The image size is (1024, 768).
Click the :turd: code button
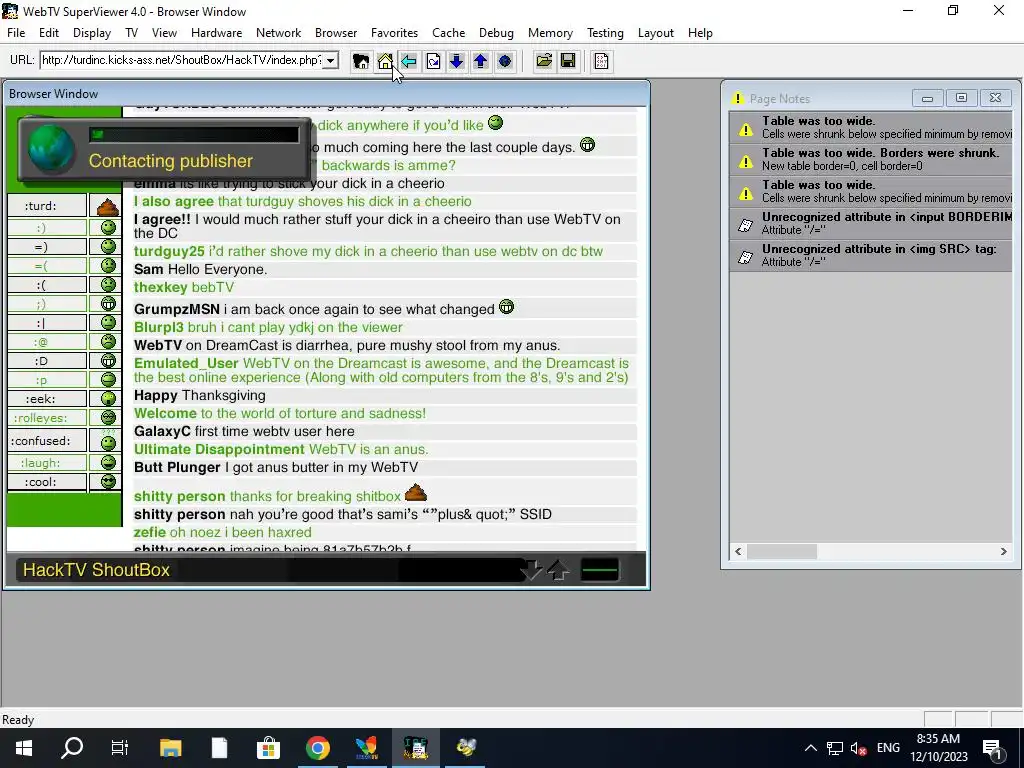(47, 206)
